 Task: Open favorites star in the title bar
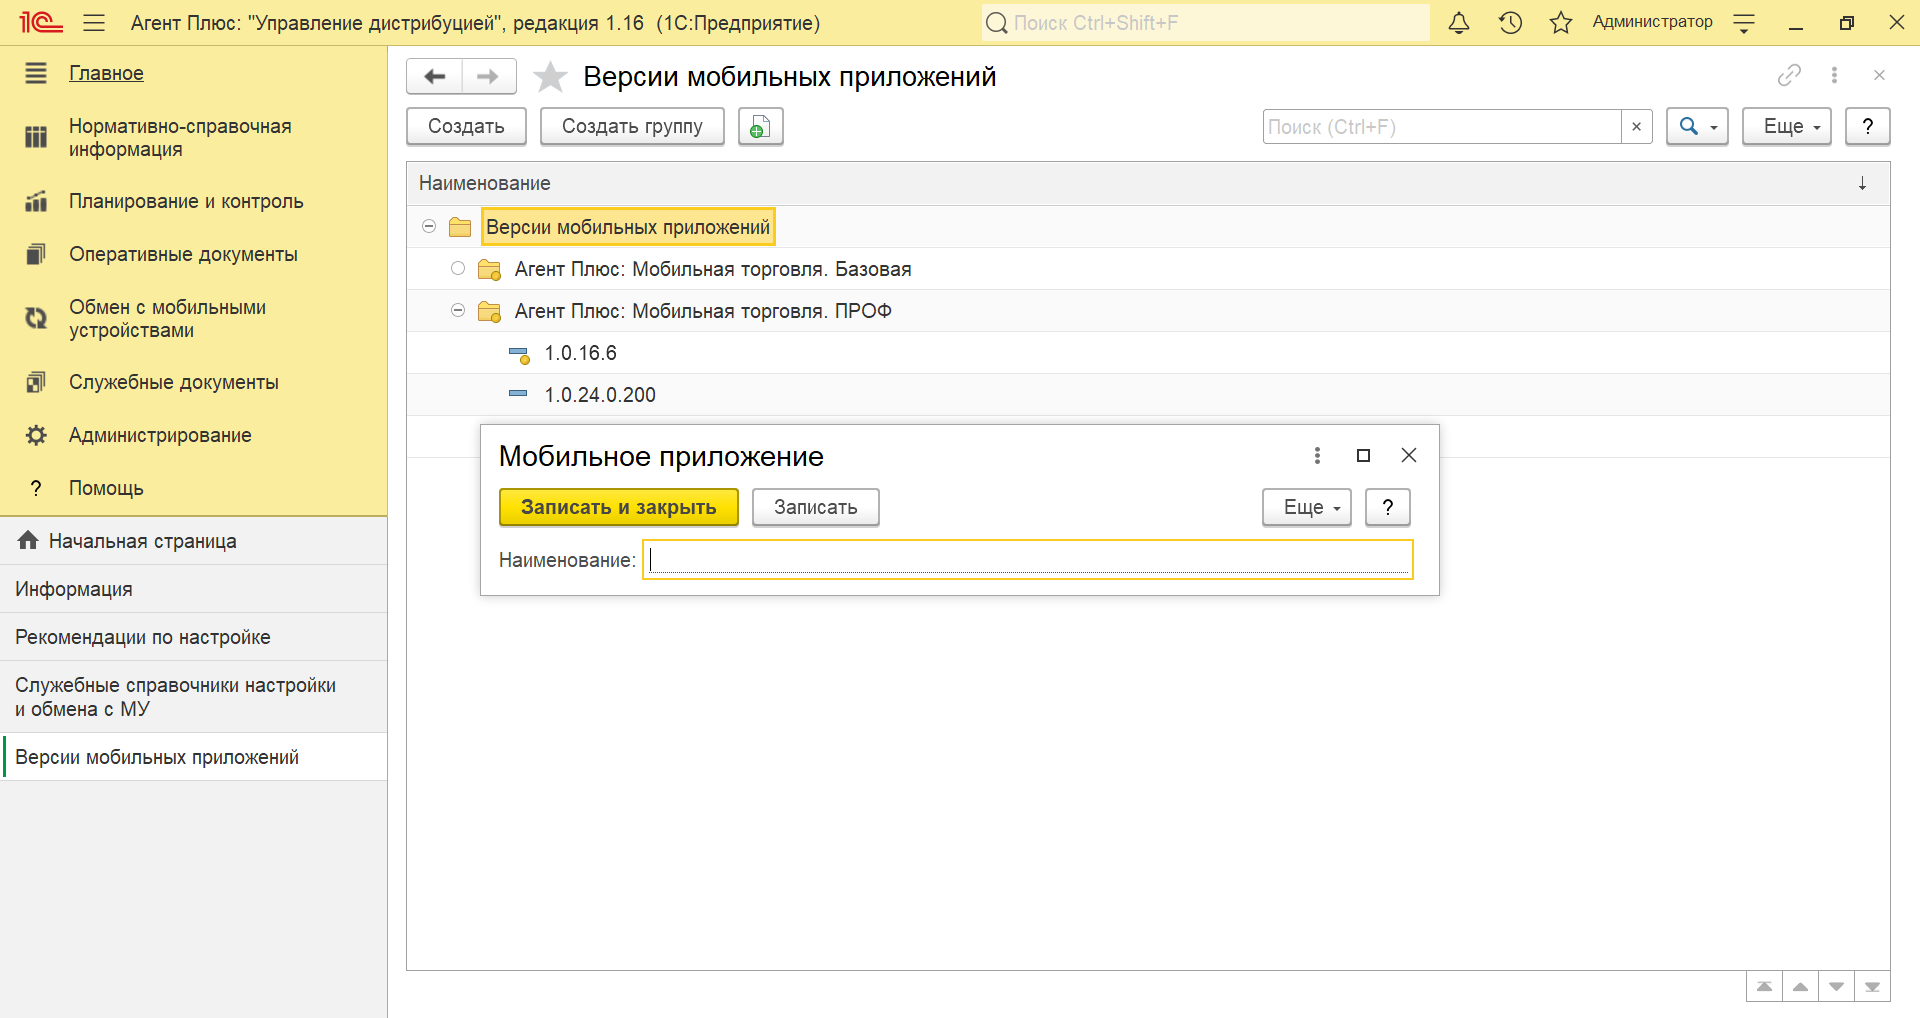(1561, 22)
